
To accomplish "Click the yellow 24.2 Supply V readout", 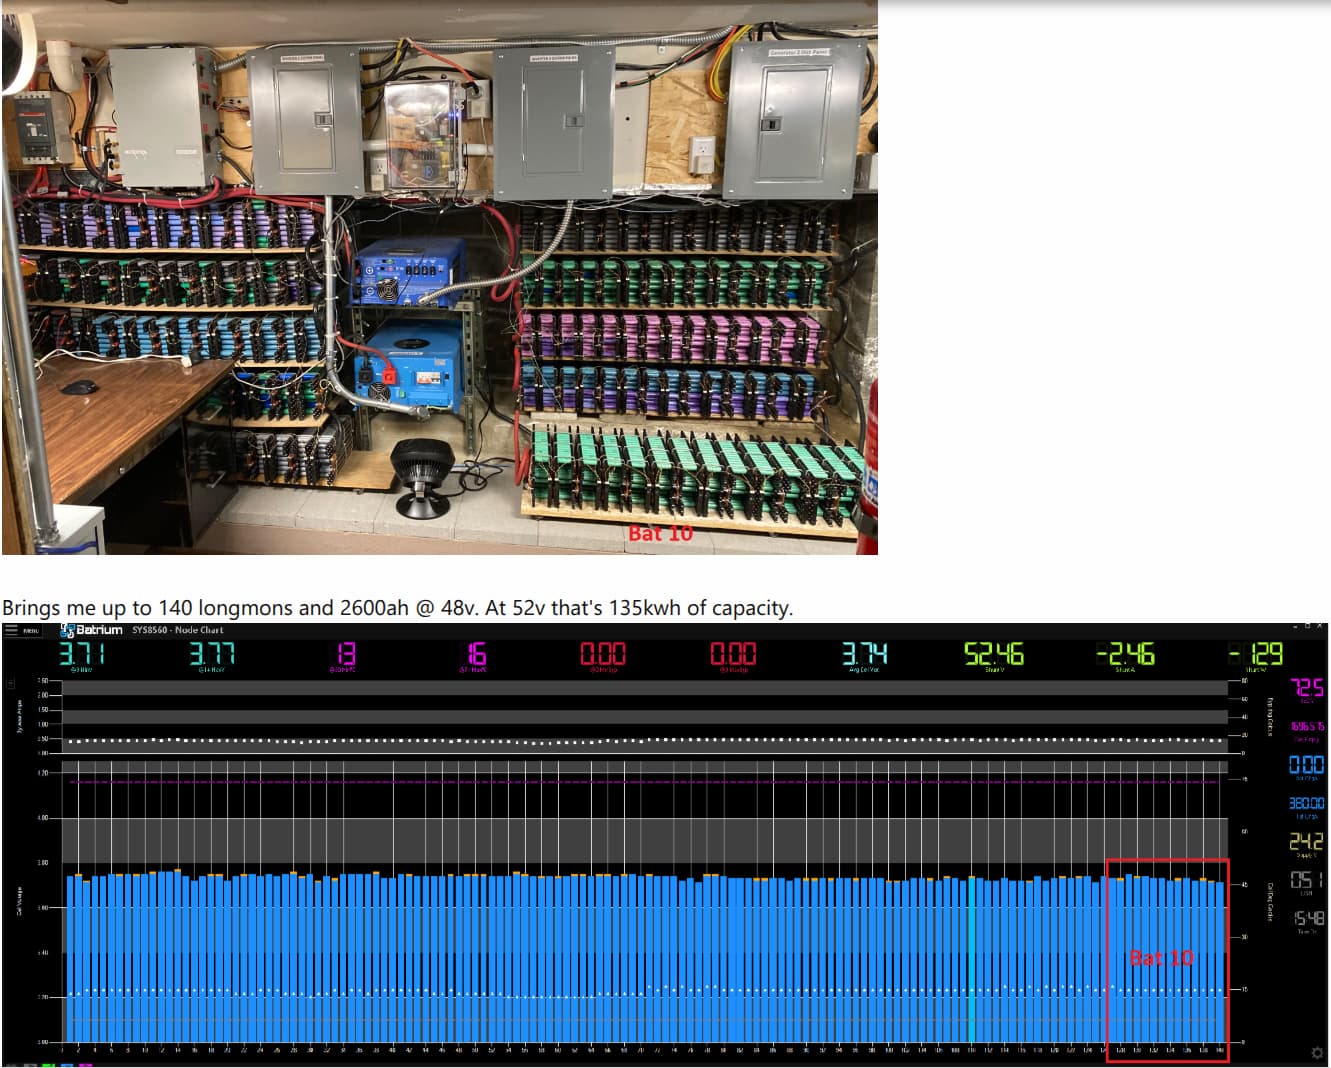I will 1306,842.
